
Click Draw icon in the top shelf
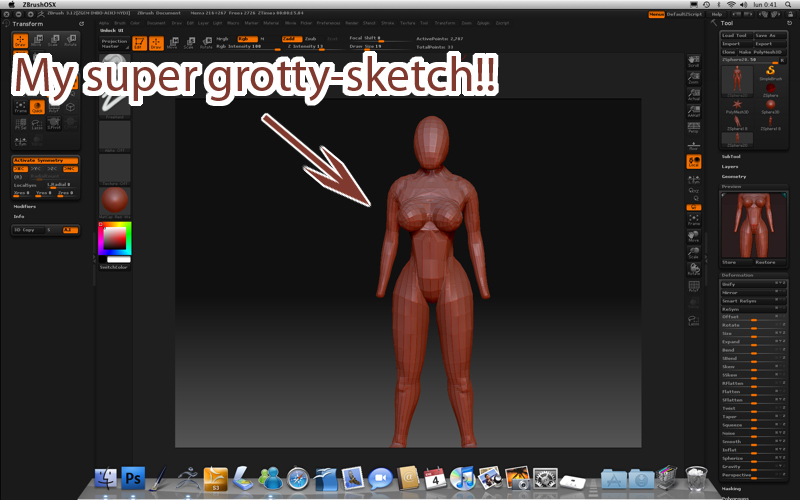(x=156, y=43)
